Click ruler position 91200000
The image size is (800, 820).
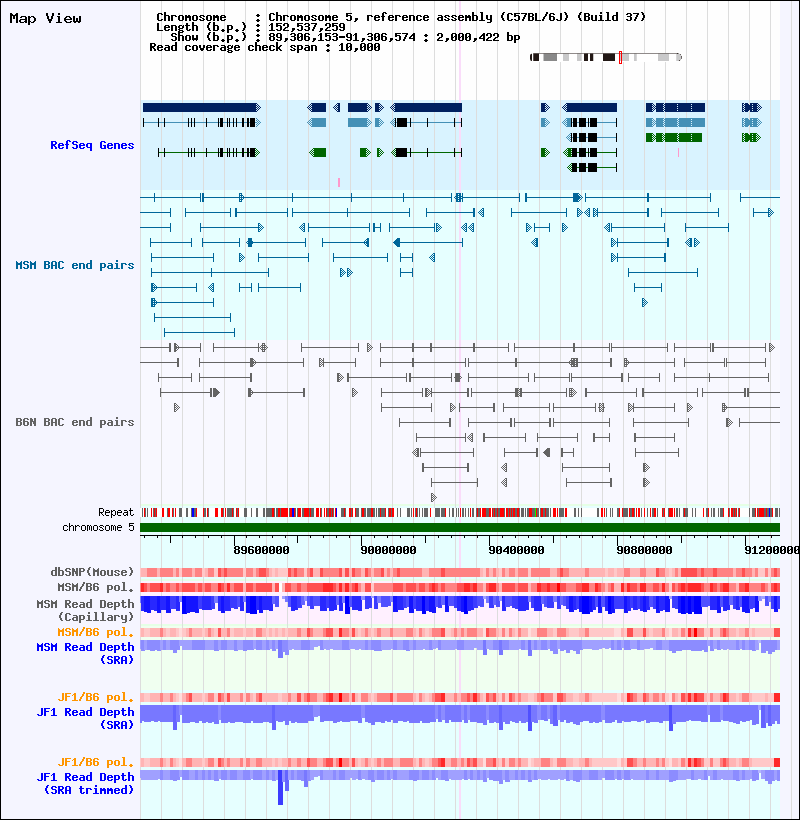[772, 550]
